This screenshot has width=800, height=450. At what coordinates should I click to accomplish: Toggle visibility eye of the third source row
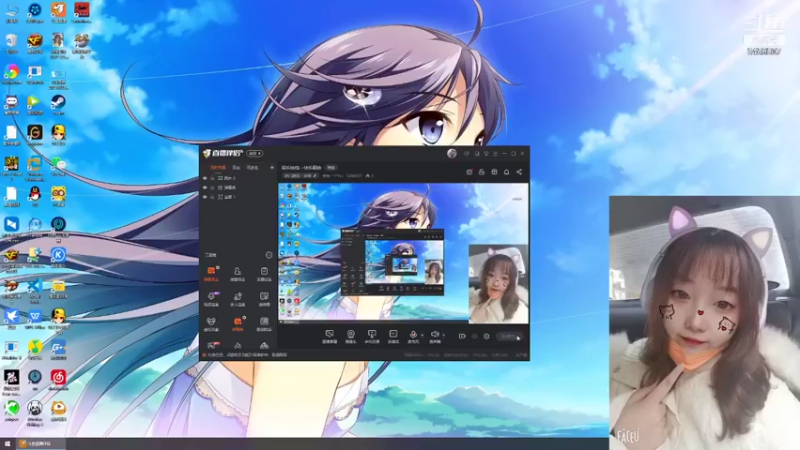click(x=205, y=196)
